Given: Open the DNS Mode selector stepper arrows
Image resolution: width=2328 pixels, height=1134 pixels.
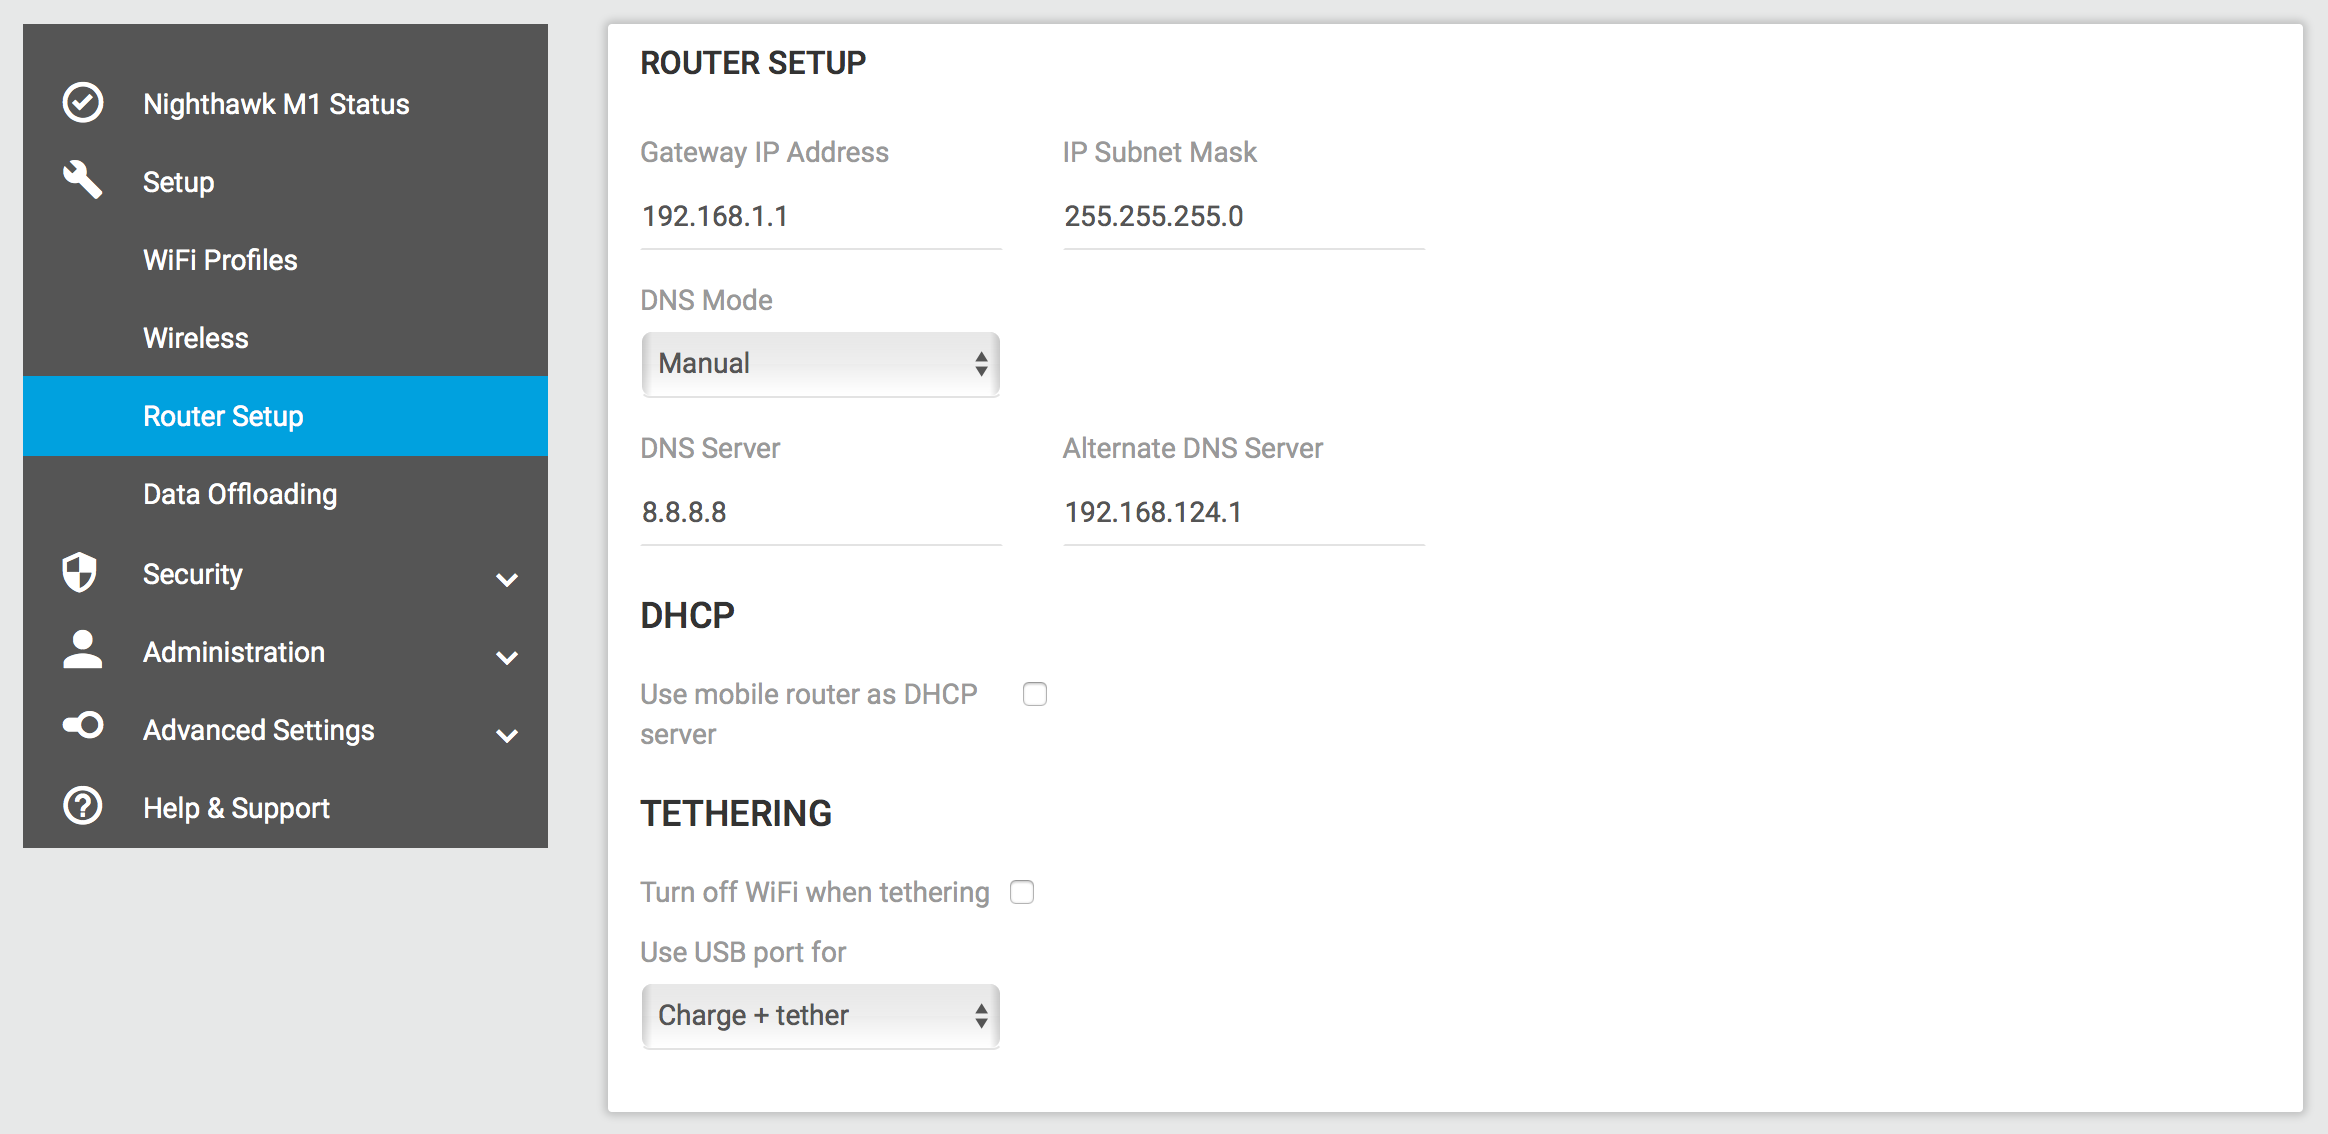Looking at the screenshot, I should click(x=981, y=364).
